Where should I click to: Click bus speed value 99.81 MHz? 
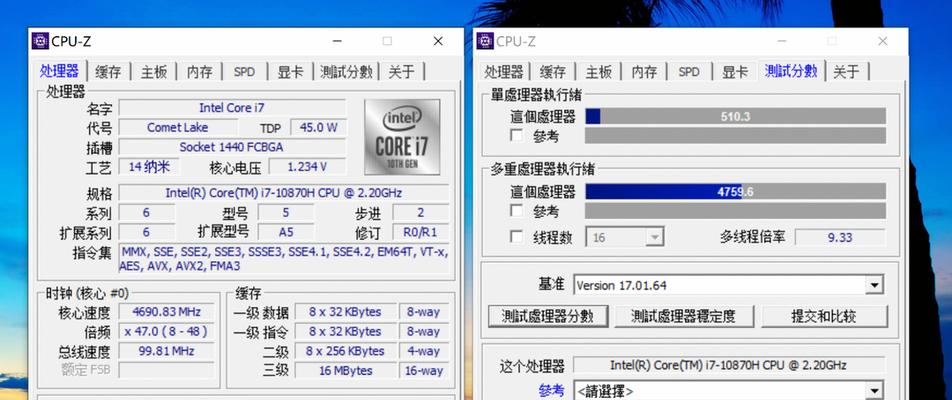[166, 351]
